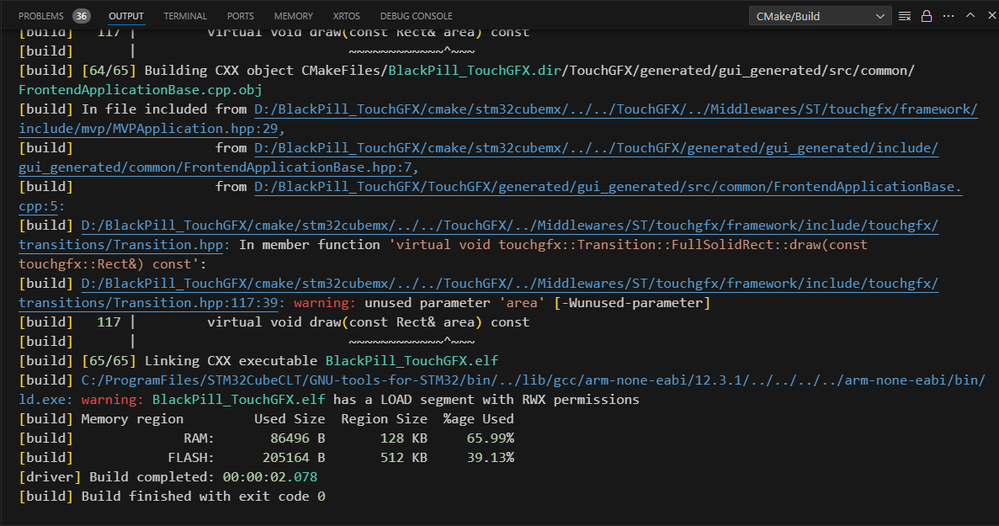Click the 36 problems count badge

tap(81, 16)
